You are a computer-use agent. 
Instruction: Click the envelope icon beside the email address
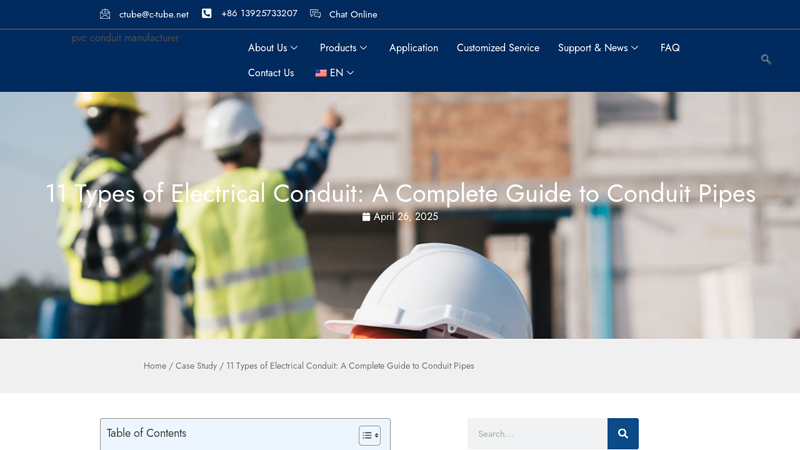105,14
